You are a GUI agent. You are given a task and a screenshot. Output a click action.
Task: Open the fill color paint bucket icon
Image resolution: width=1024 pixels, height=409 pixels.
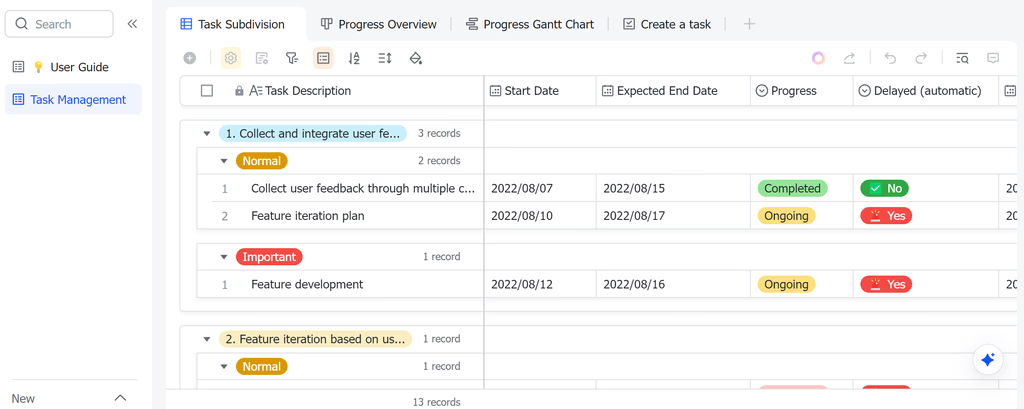(415, 58)
